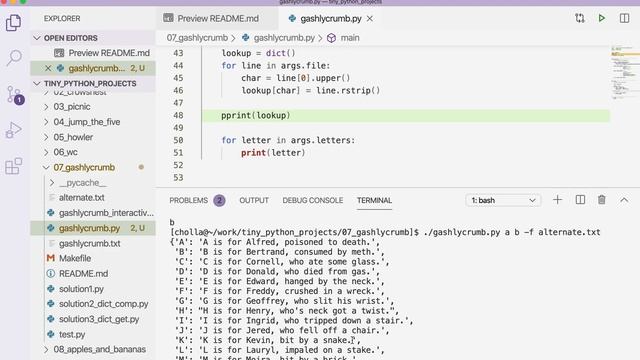This screenshot has height=360, width=640.
Task: Click the 07_gashlycrumb breadcrumb
Action: point(197,38)
